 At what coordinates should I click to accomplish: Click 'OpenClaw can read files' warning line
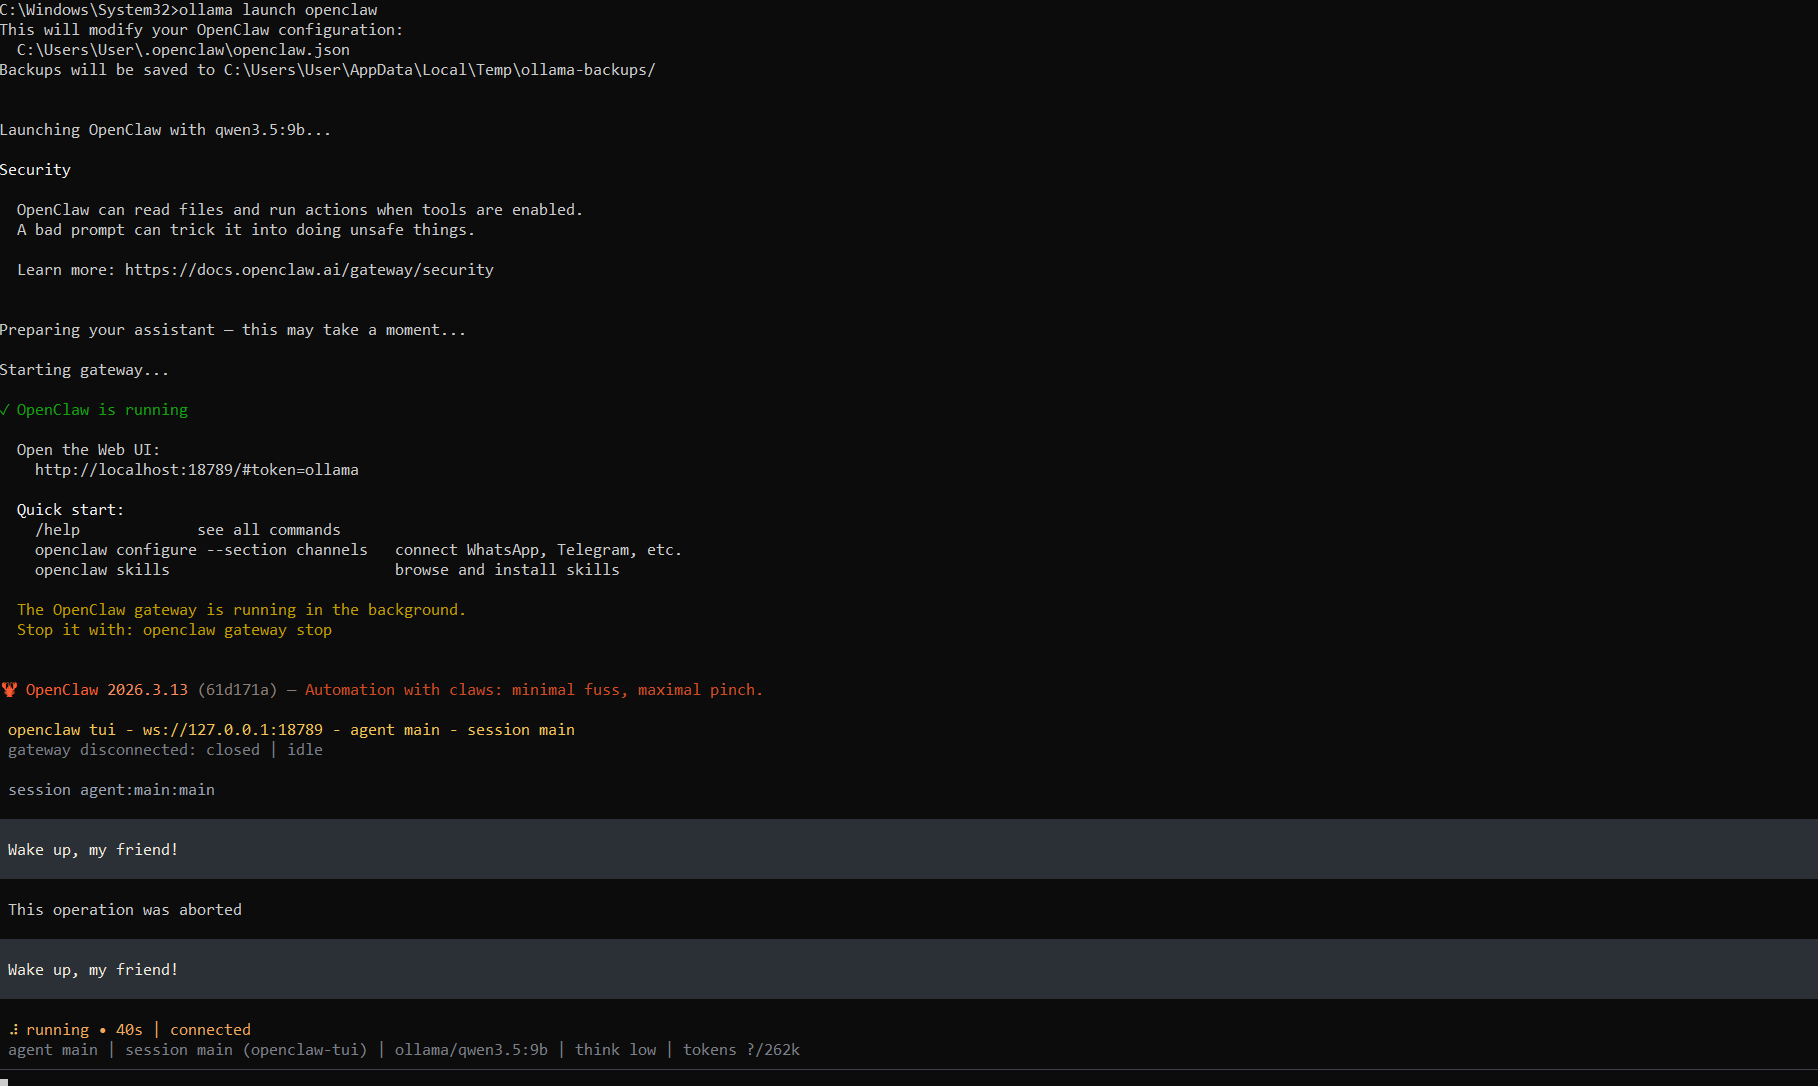(300, 210)
